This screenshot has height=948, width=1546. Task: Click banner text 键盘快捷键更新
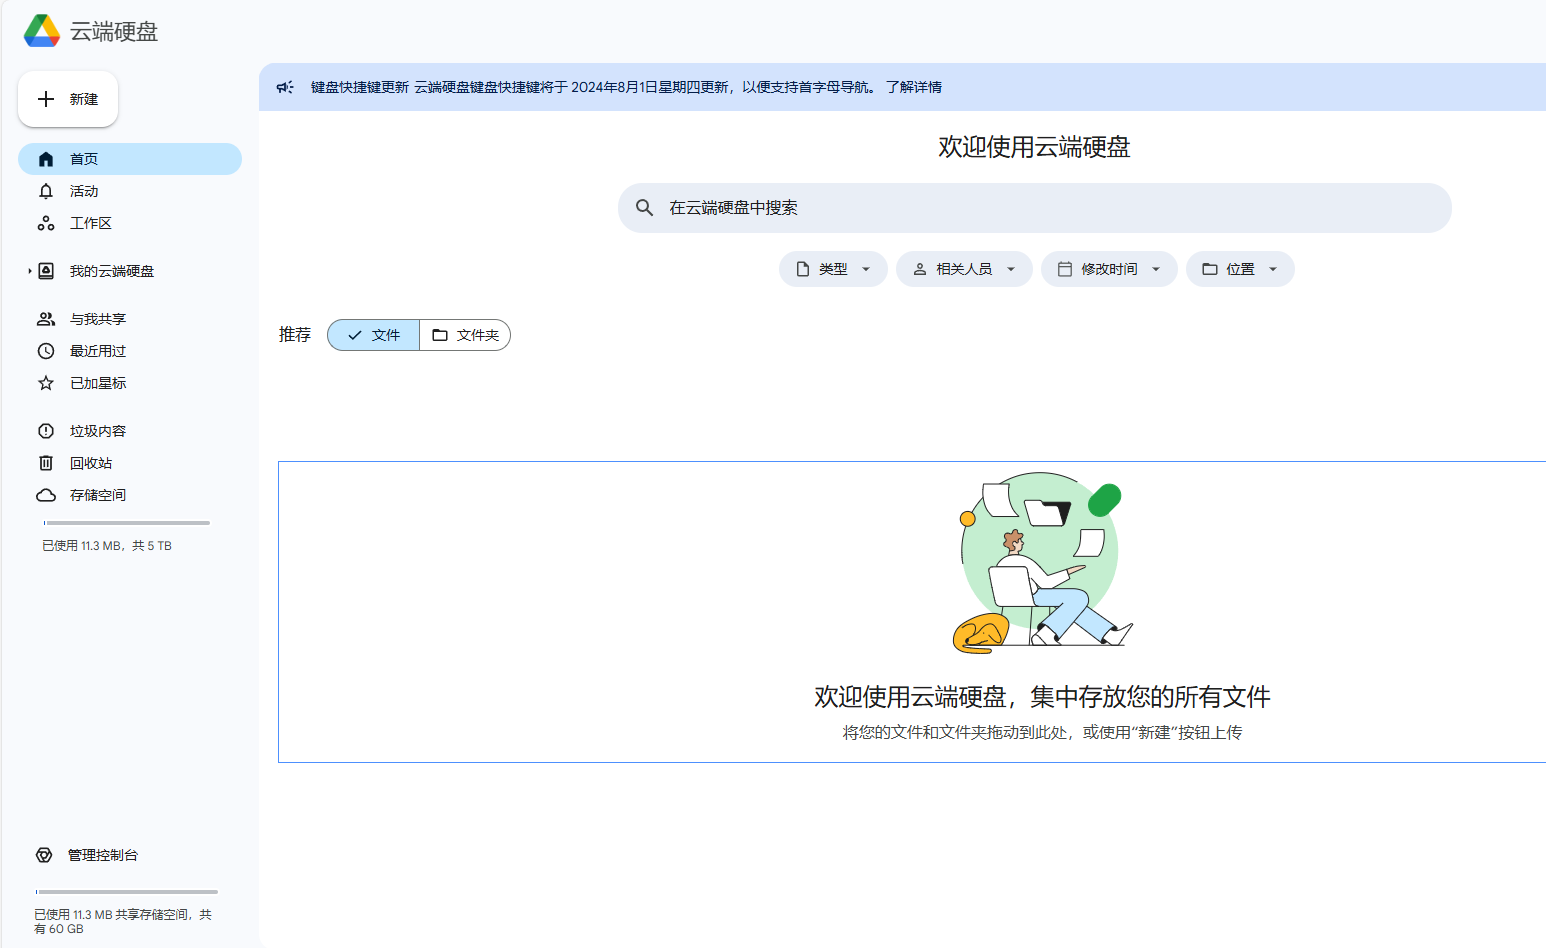coord(360,87)
